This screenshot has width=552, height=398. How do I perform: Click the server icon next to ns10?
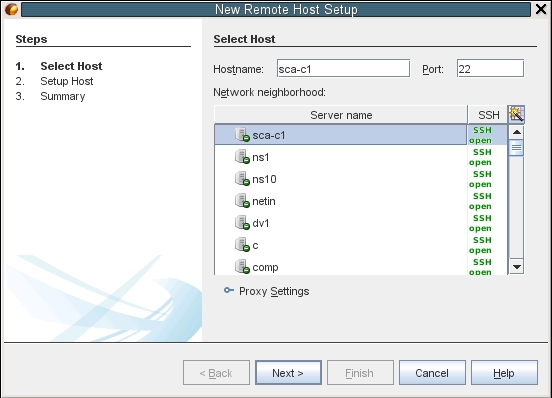pyautogui.click(x=242, y=179)
